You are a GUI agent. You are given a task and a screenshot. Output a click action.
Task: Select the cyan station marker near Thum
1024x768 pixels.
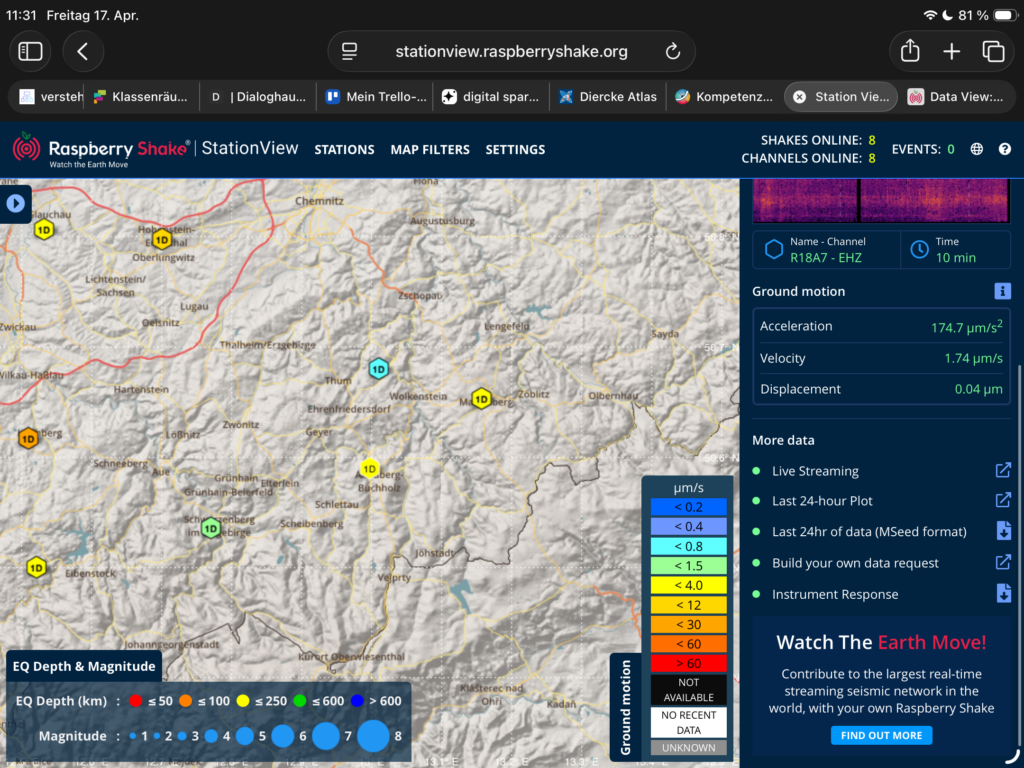(x=378, y=369)
